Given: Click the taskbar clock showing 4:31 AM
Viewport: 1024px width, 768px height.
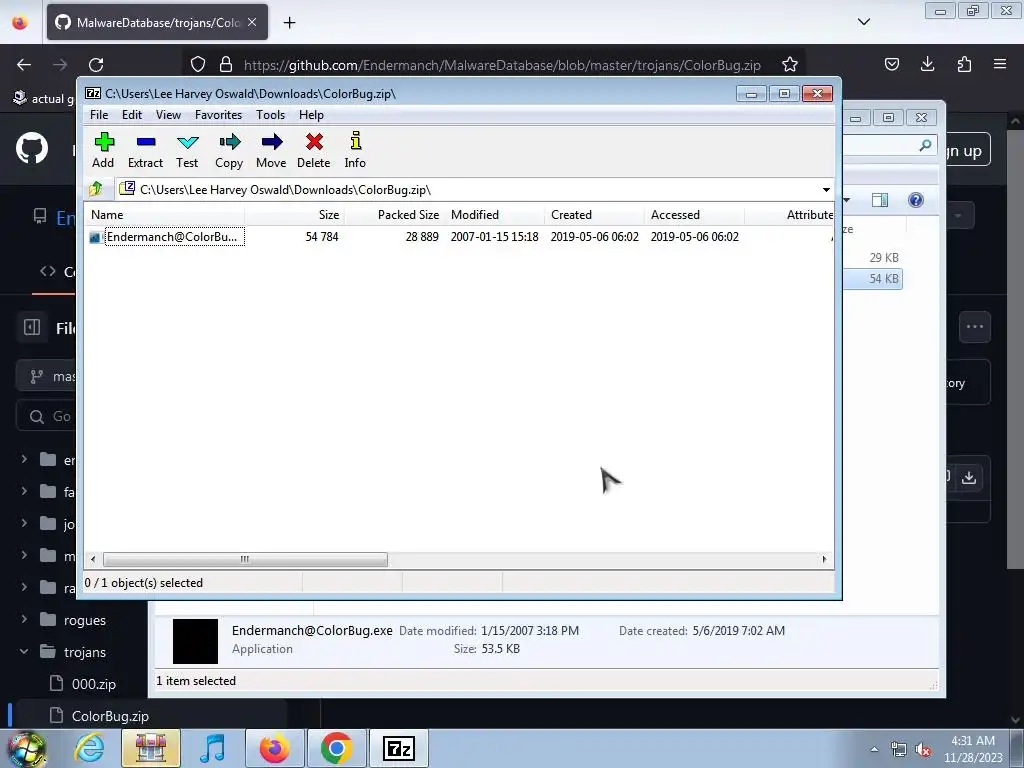Looking at the screenshot, I should [973, 749].
